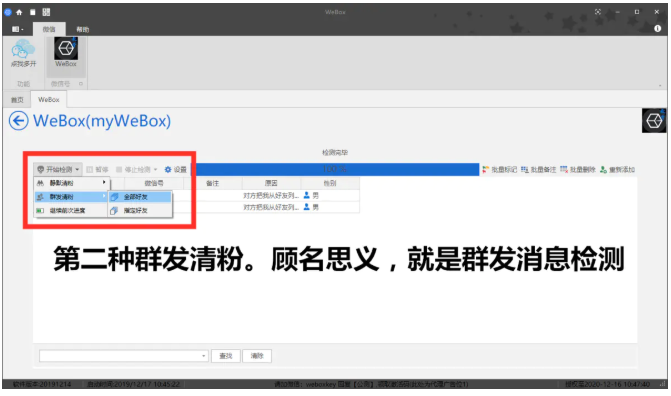
Task: Choose 群发清粉 in the menu
Action: pos(71,197)
